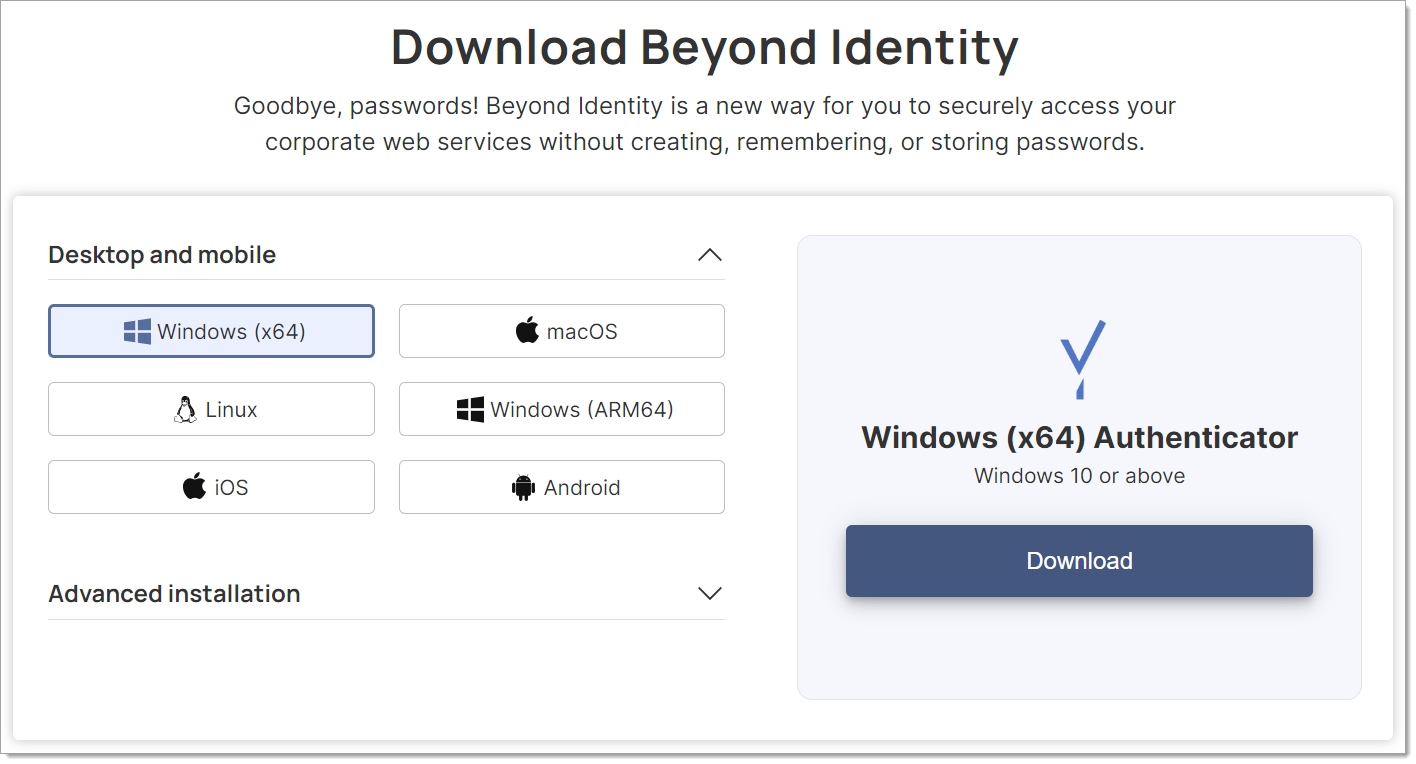
Task: Select the Linux penguin icon
Action: coord(185,408)
